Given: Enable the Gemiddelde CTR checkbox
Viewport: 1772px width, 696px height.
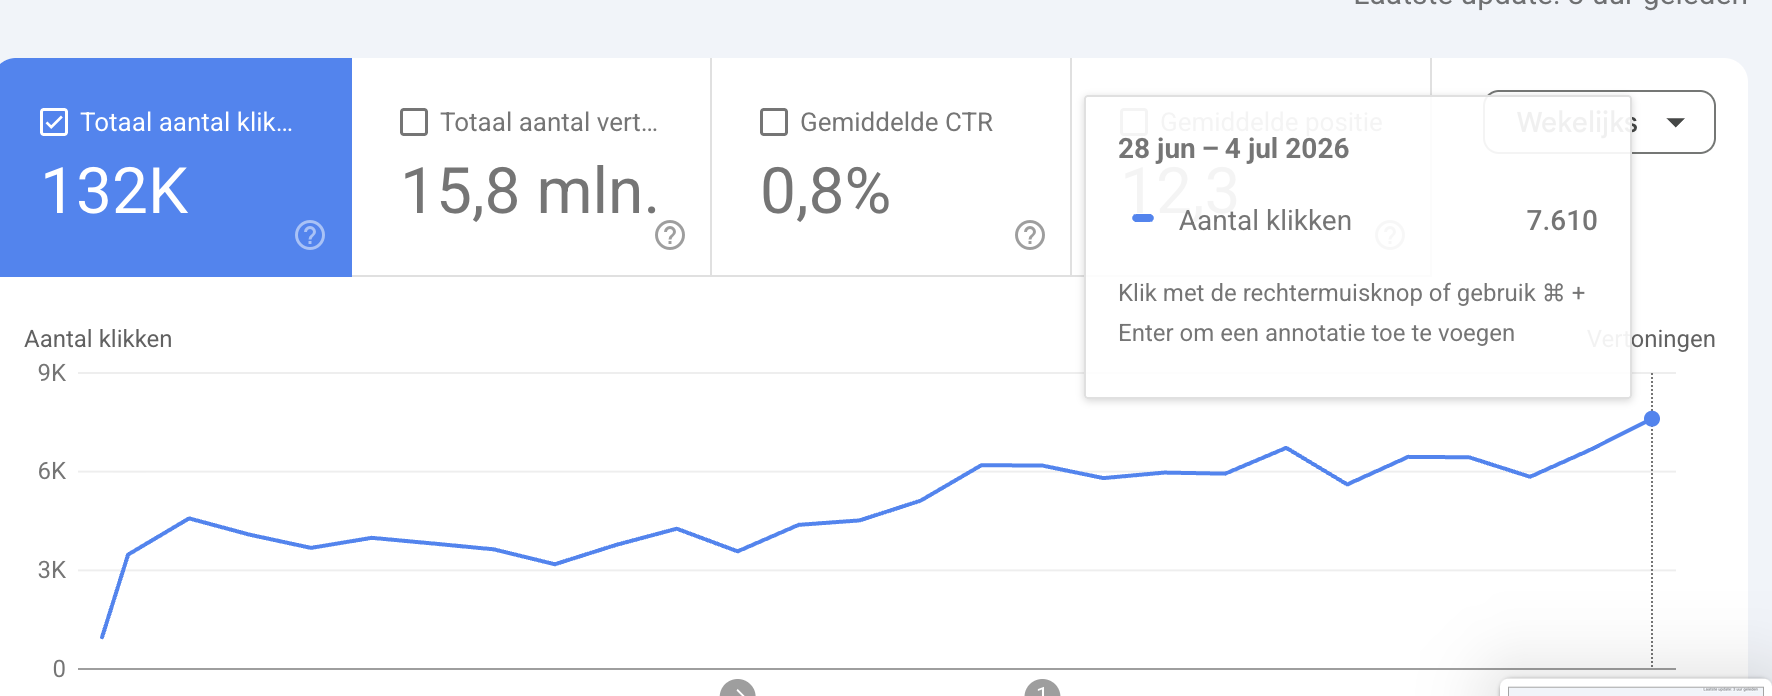Looking at the screenshot, I should point(774,122).
